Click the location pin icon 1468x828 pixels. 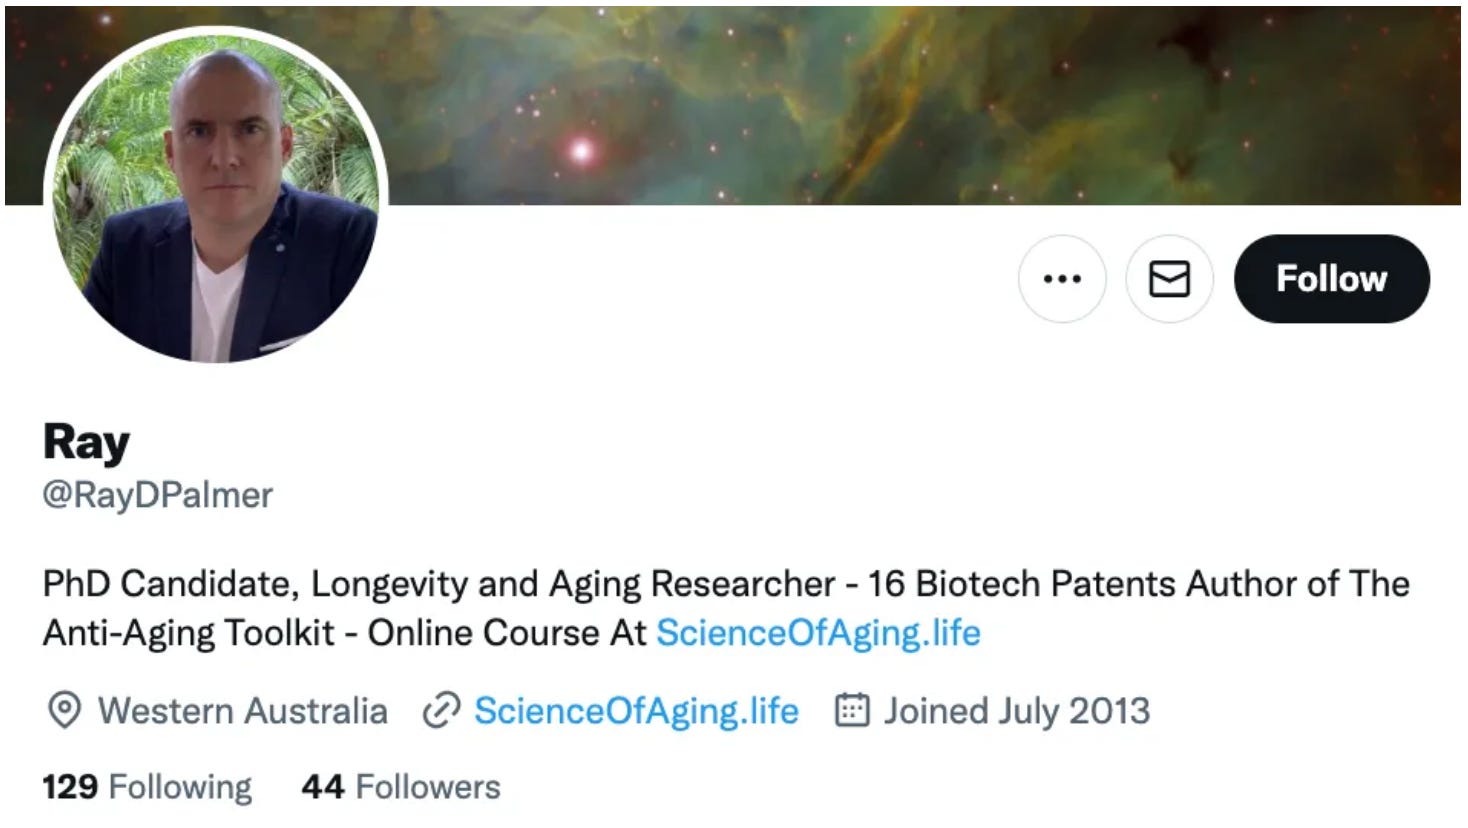click(x=64, y=711)
